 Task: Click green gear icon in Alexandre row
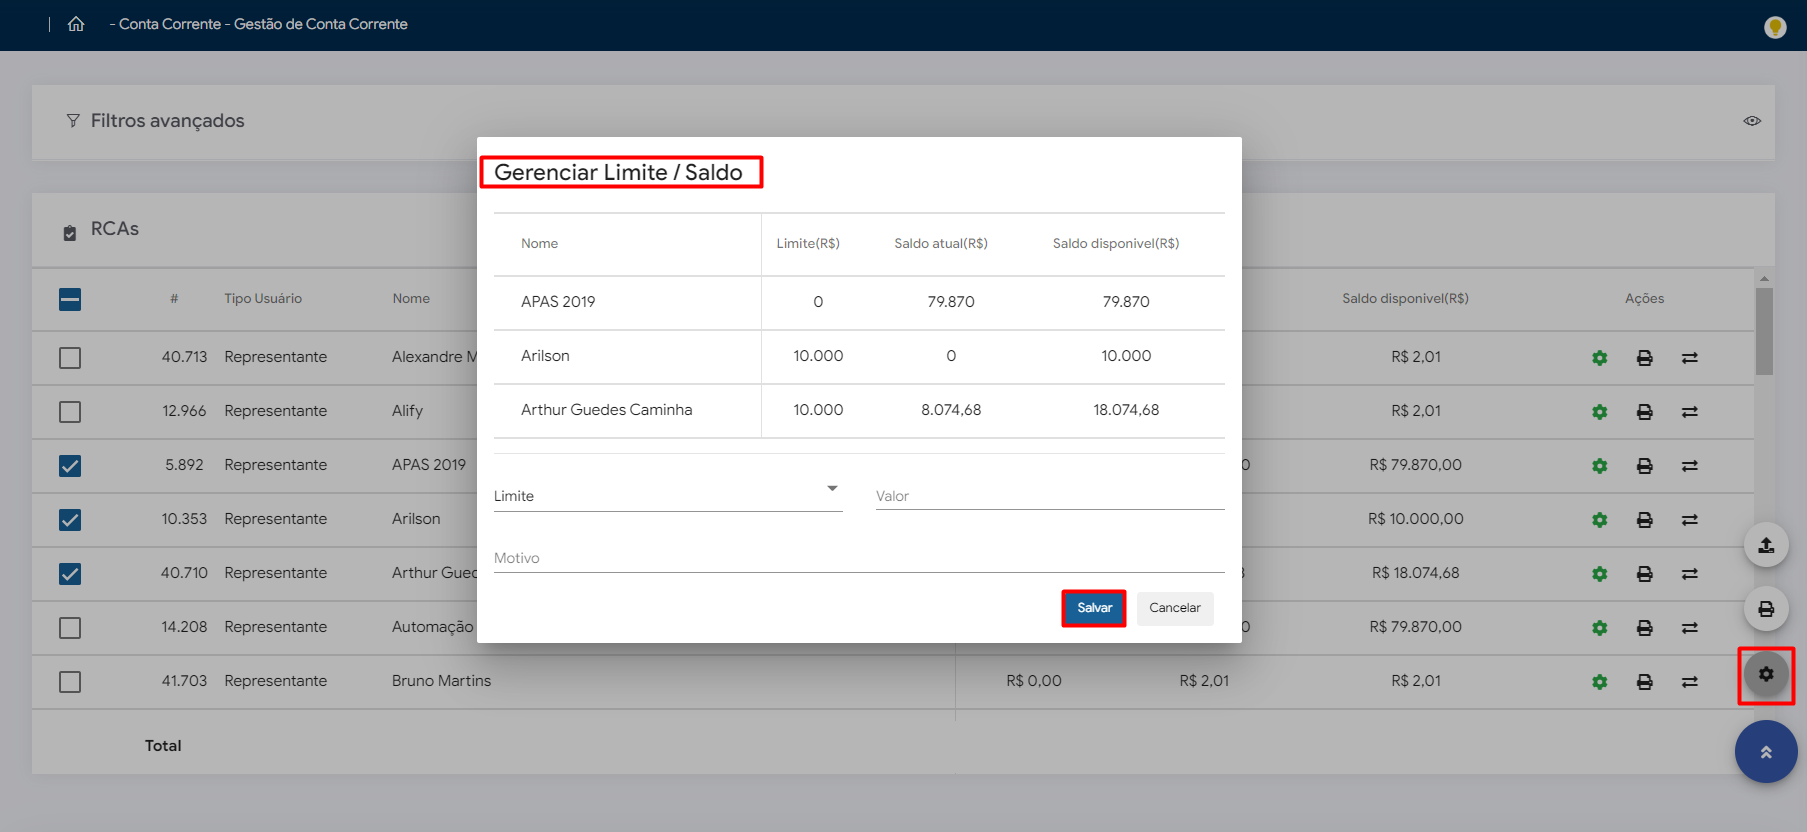click(x=1600, y=358)
